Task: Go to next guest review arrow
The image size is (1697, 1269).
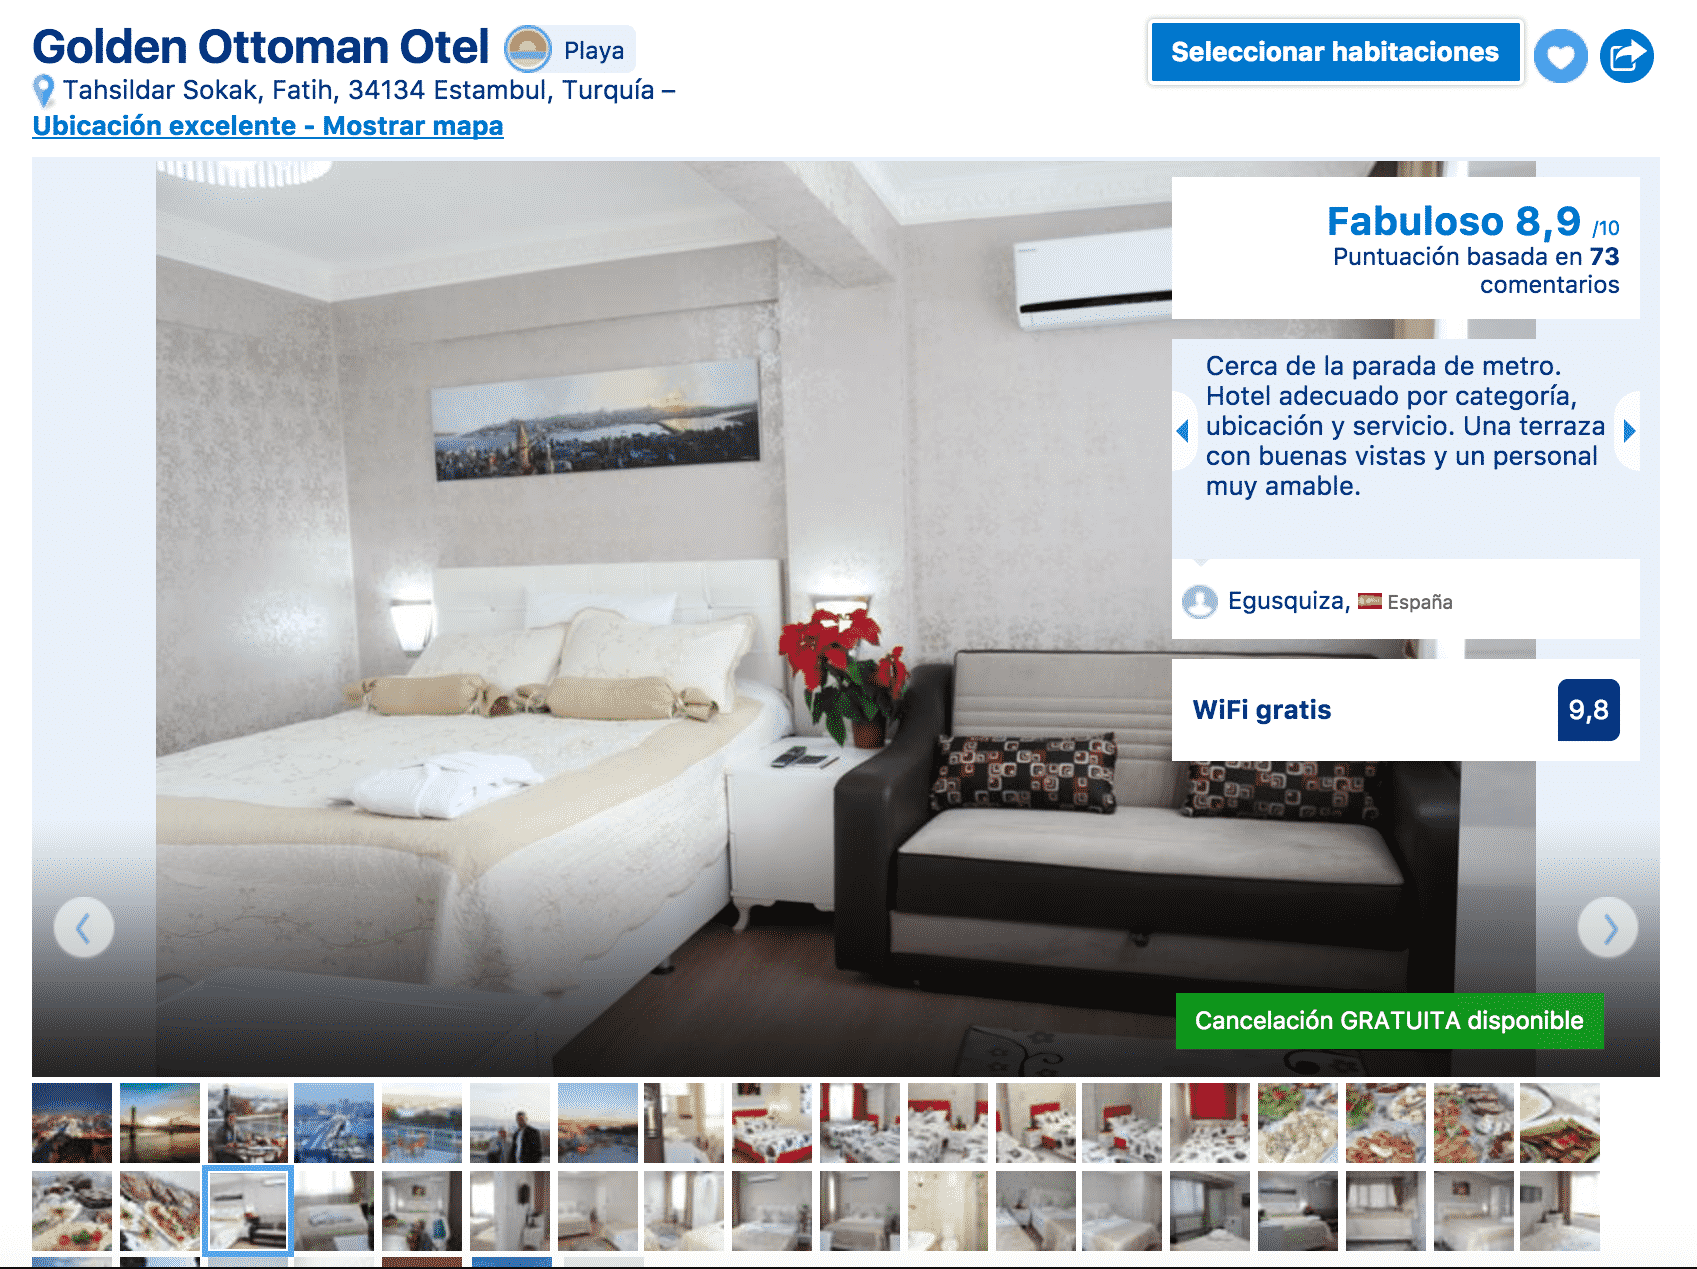Action: tap(1629, 431)
